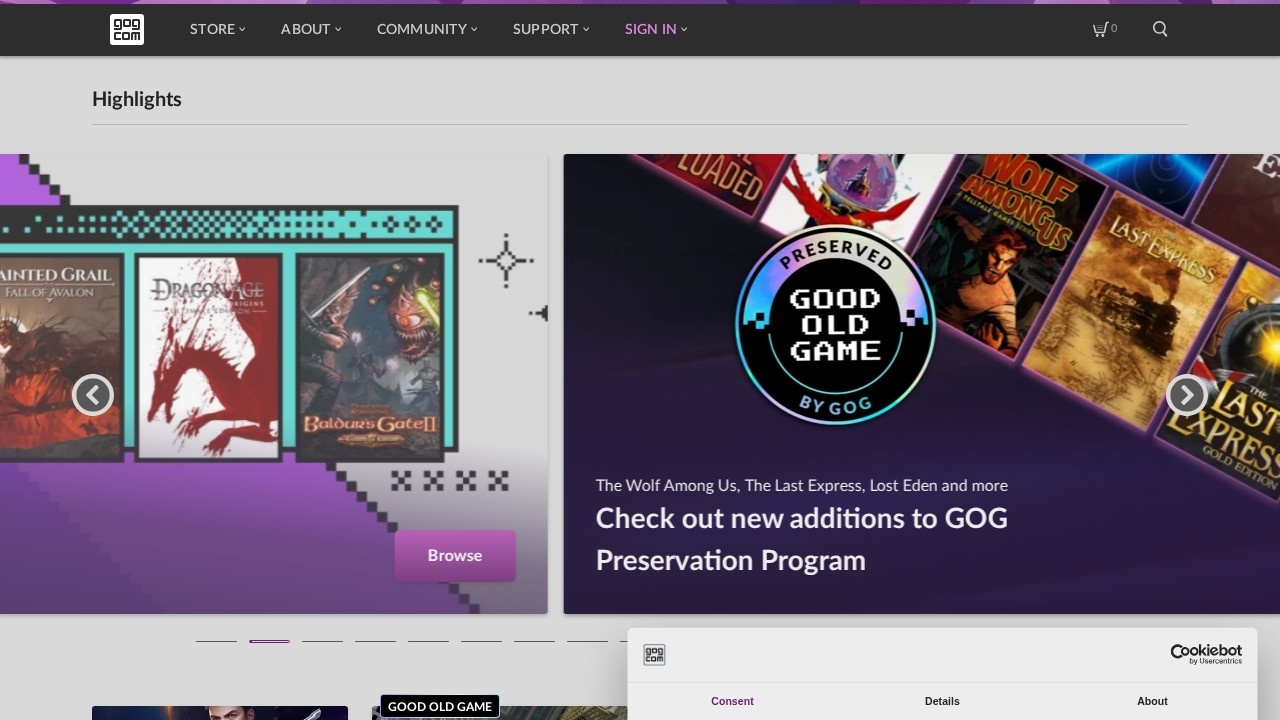Viewport: 1280px width, 720px height.
Task: Open the shopping cart
Action: click(1103, 29)
